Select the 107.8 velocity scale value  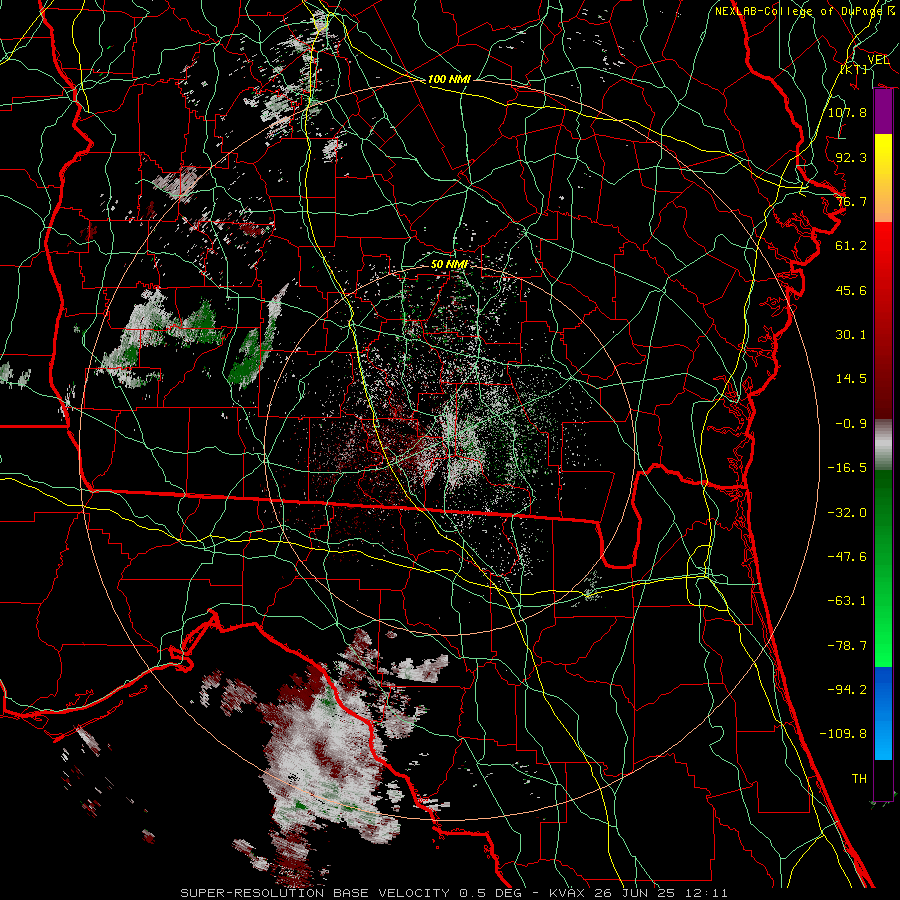[847, 112]
